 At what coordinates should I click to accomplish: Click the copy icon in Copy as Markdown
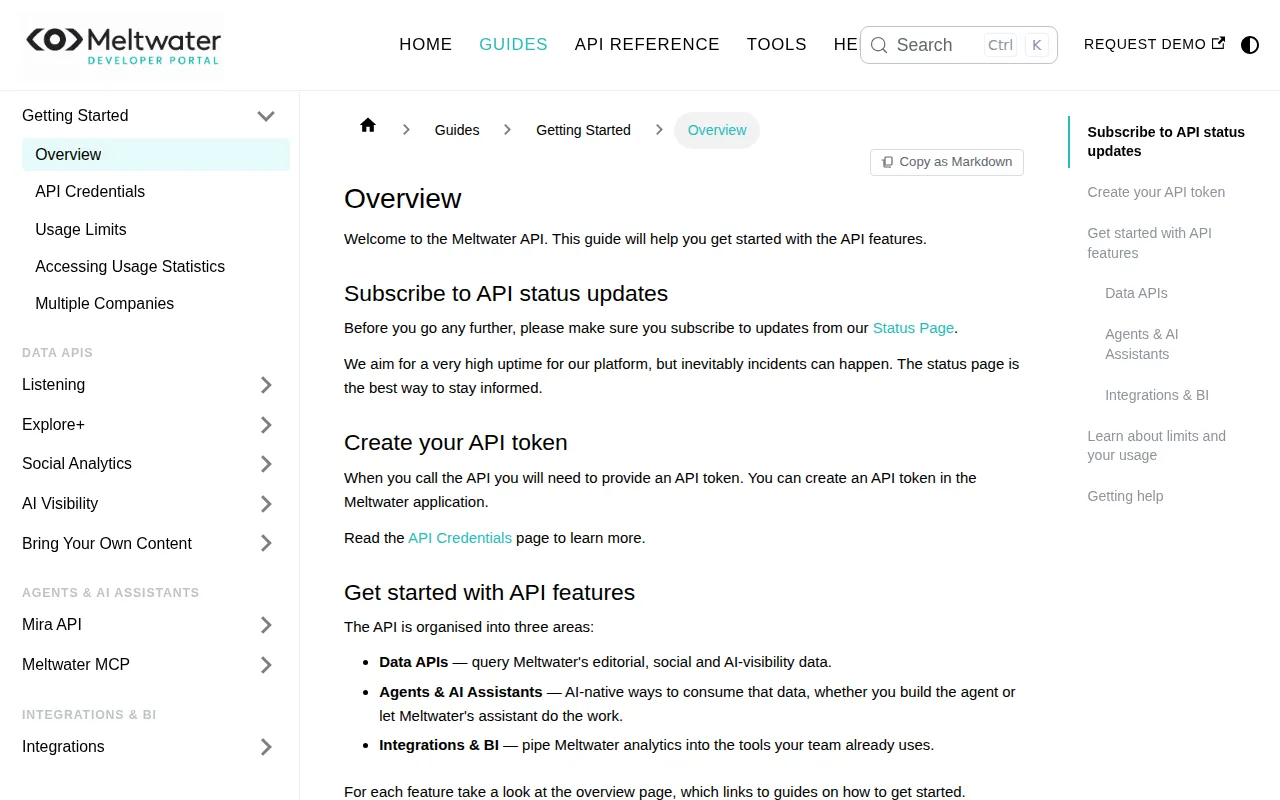coord(887,162)
